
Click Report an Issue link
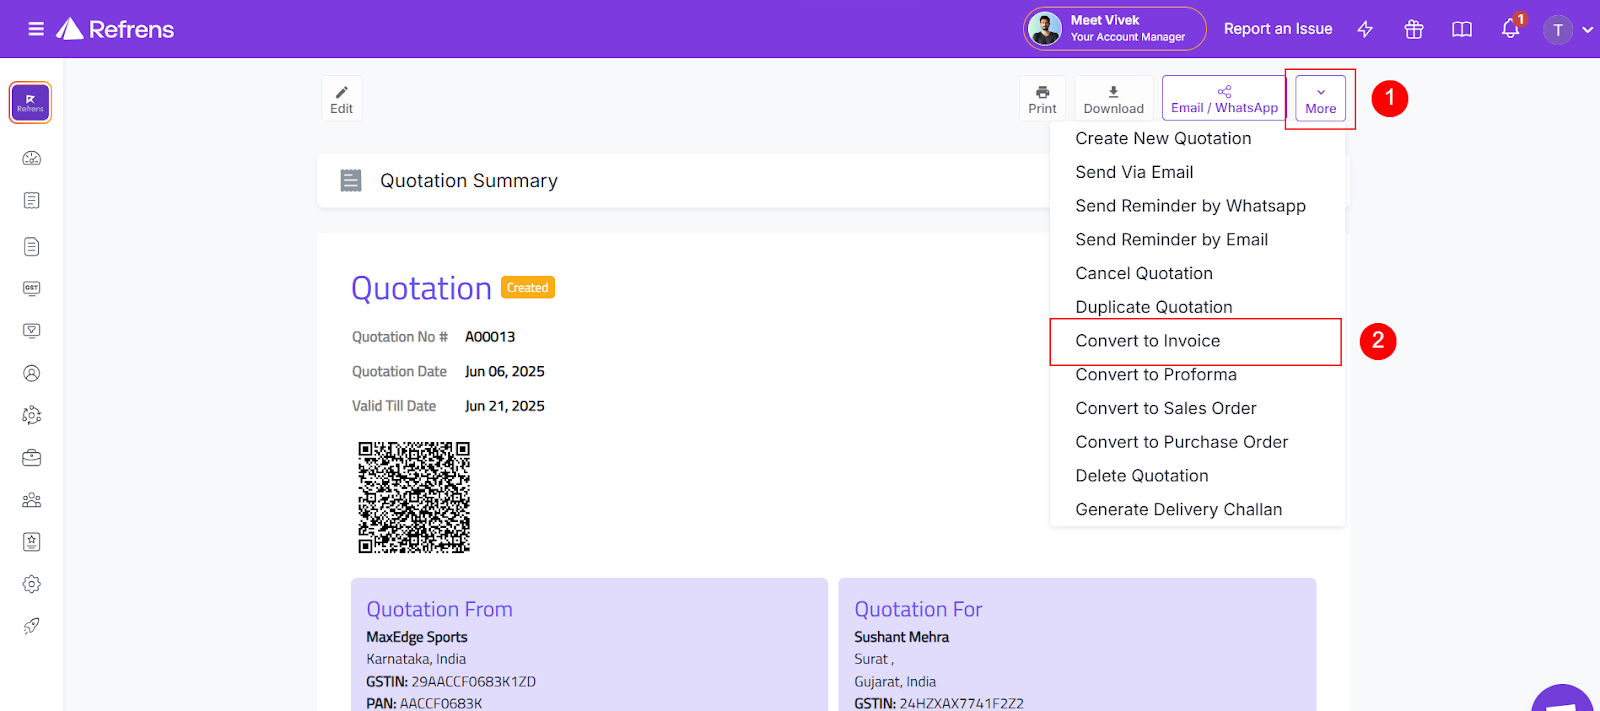(x=1278, y=29)
